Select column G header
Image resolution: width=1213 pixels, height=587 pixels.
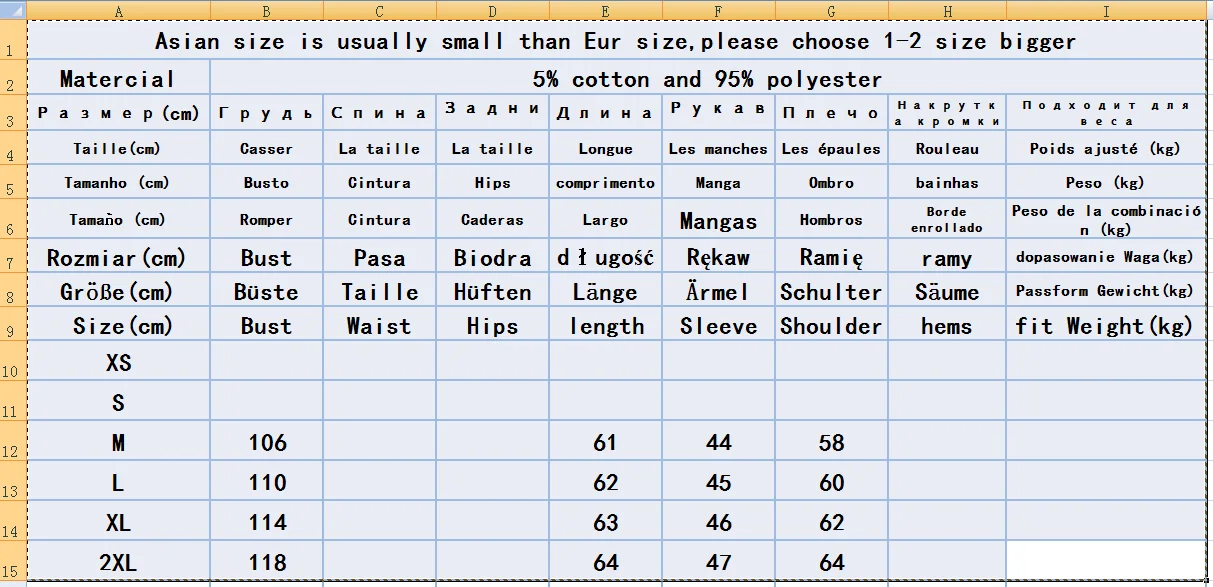tap(831, 11)
